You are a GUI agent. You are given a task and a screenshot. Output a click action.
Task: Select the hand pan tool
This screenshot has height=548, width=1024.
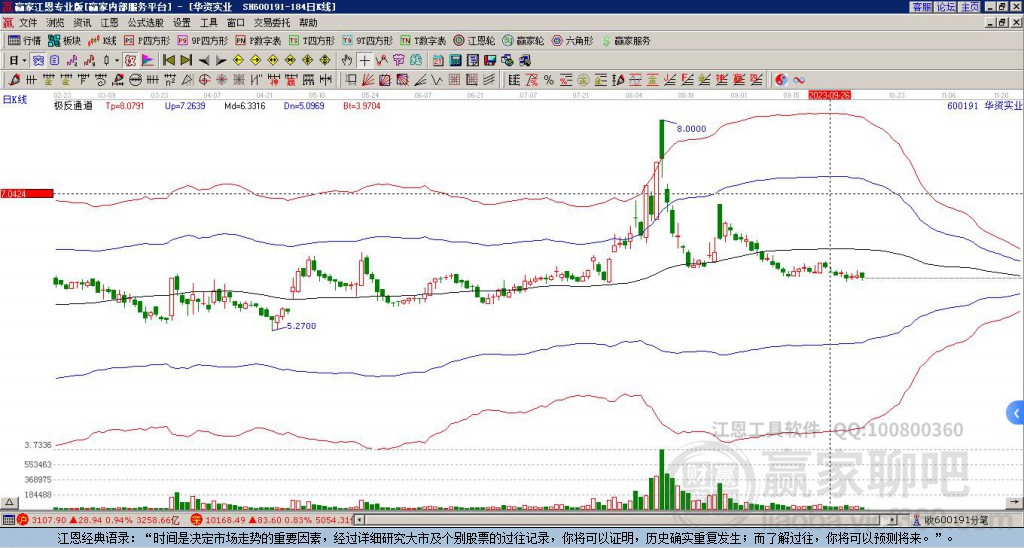[x=347, y=61]
